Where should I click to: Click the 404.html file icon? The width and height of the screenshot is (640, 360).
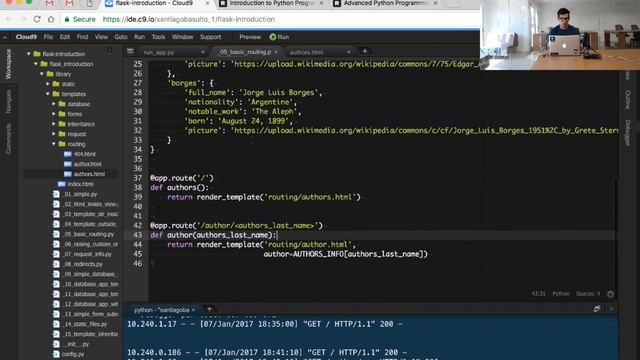pyautogui.click(x=68, y=154)
